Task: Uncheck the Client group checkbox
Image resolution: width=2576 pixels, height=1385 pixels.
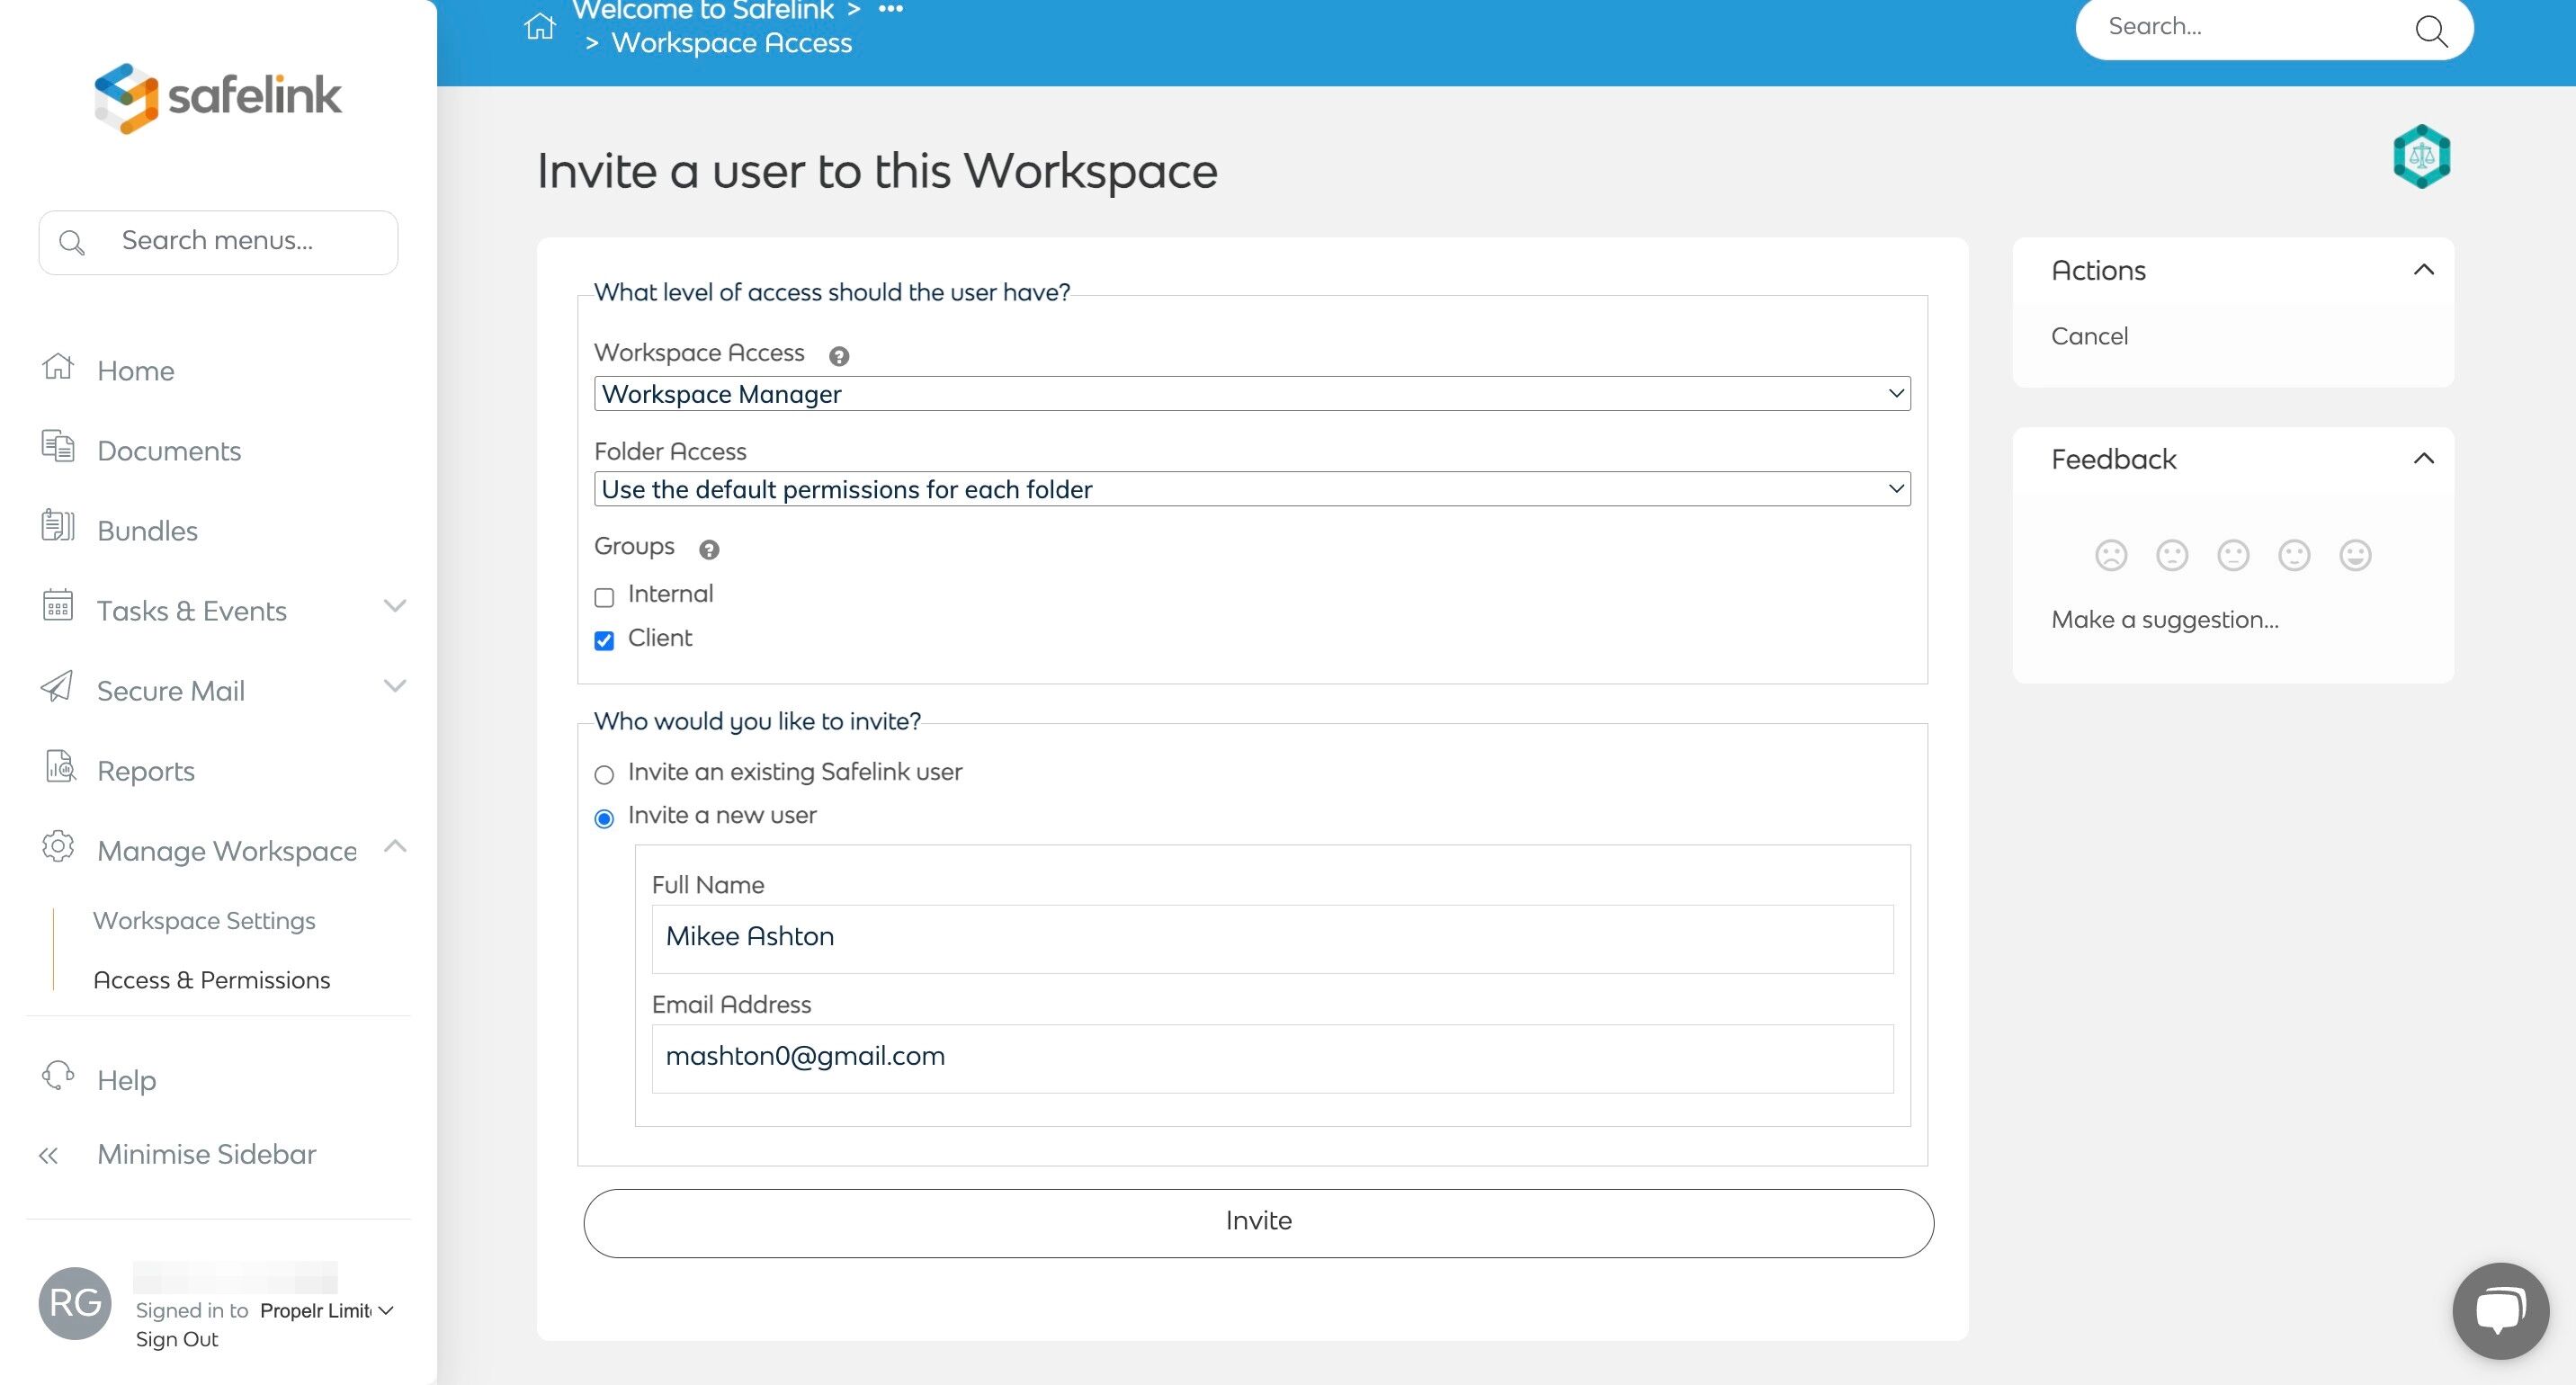Action: pos(604,641)
